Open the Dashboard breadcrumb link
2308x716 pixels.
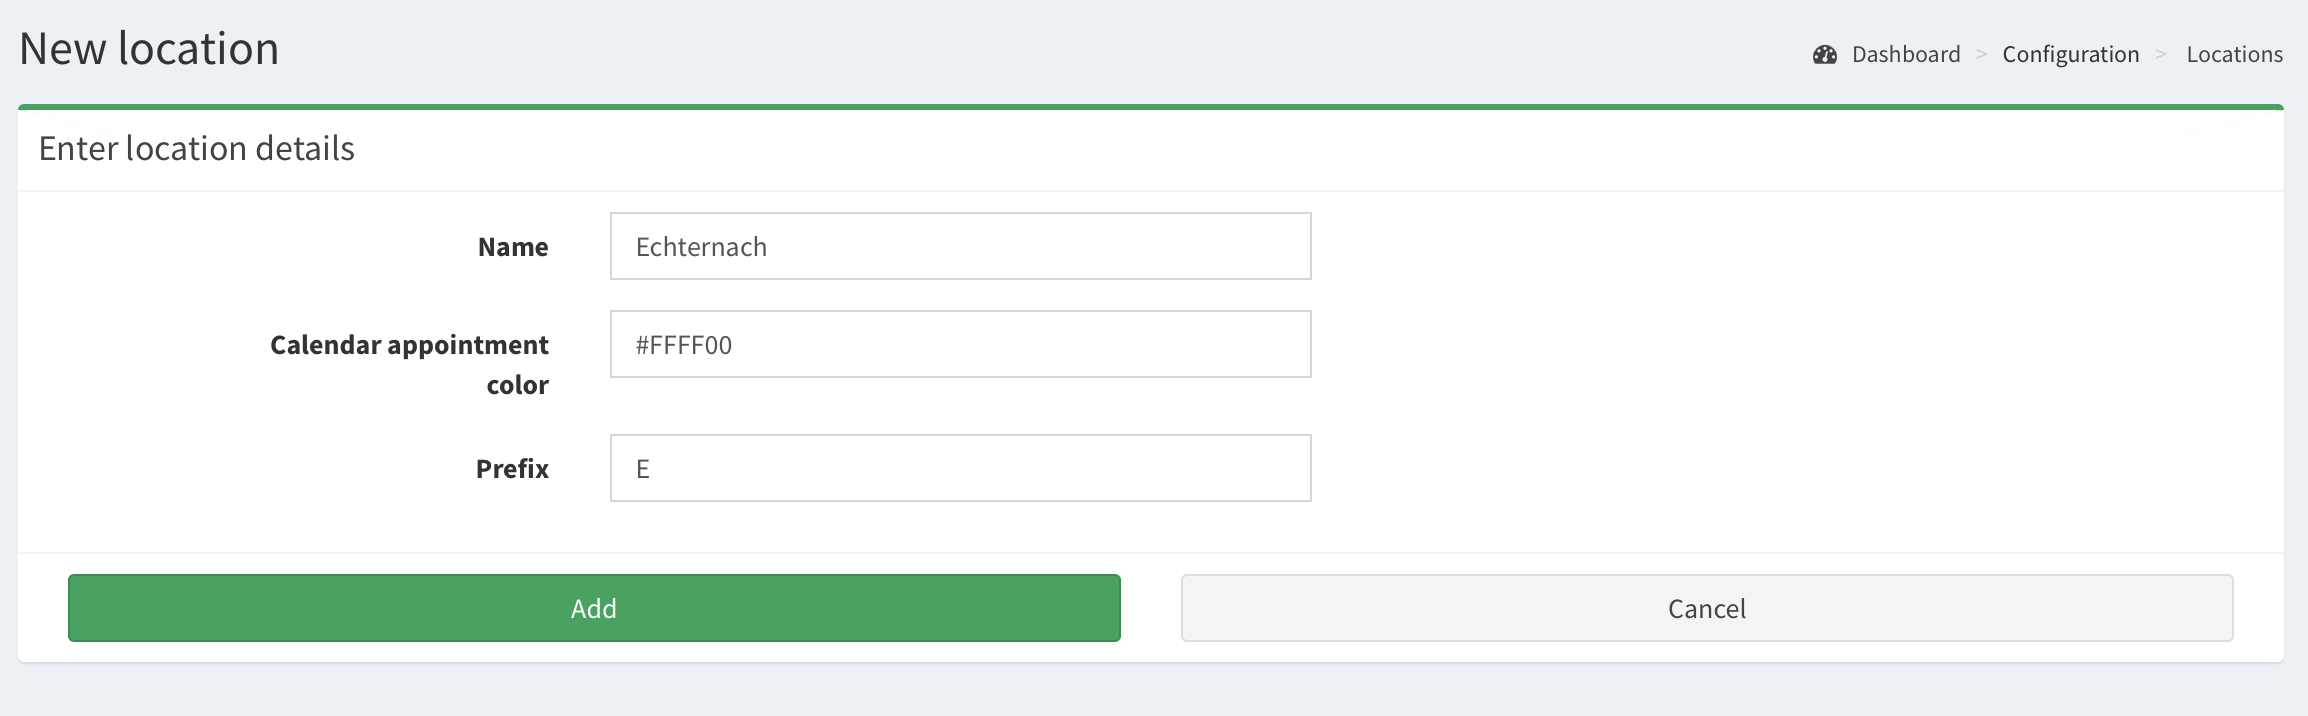click(1906, 55)
